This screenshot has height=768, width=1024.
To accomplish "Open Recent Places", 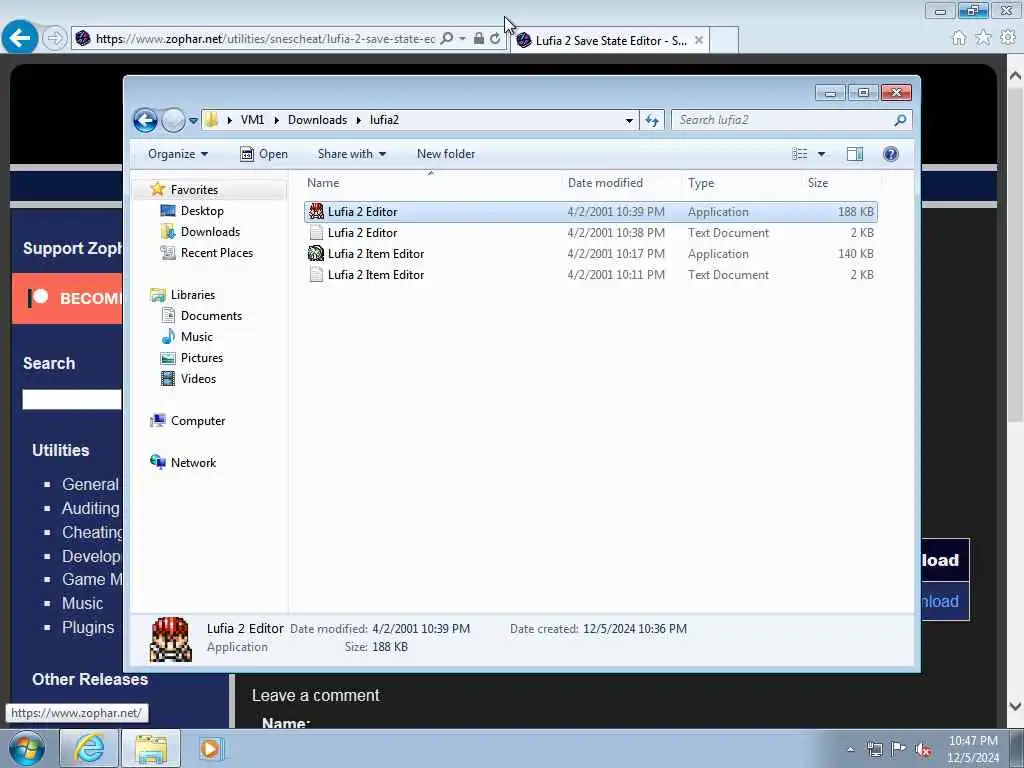I will coord(216,253).
